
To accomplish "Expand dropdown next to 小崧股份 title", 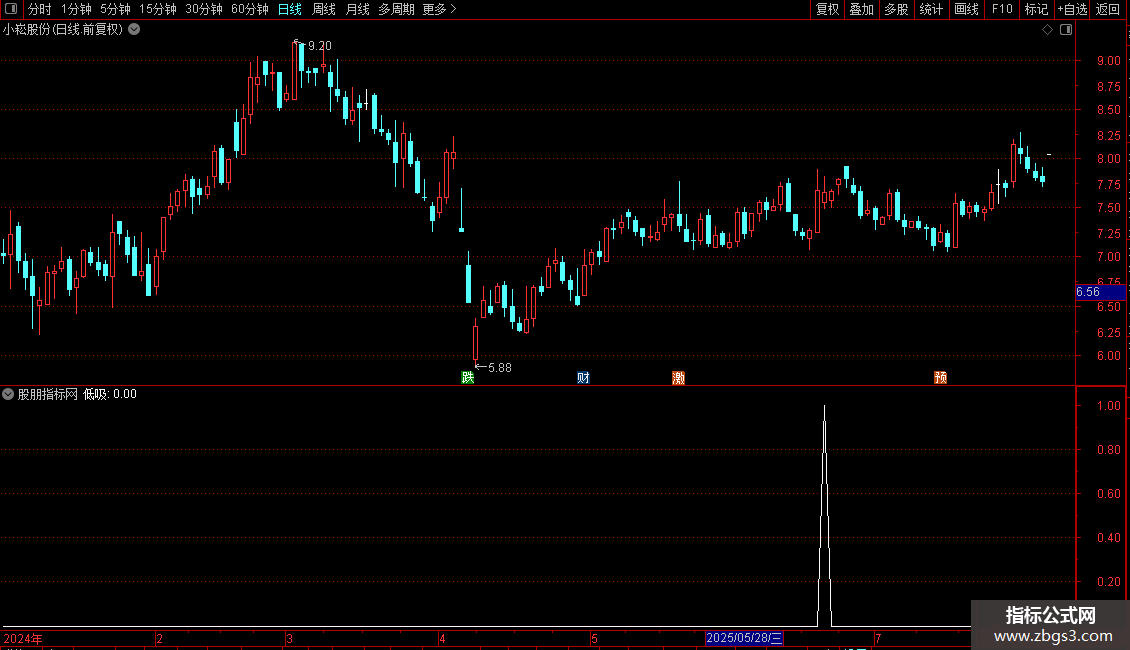I will point(134,30).
